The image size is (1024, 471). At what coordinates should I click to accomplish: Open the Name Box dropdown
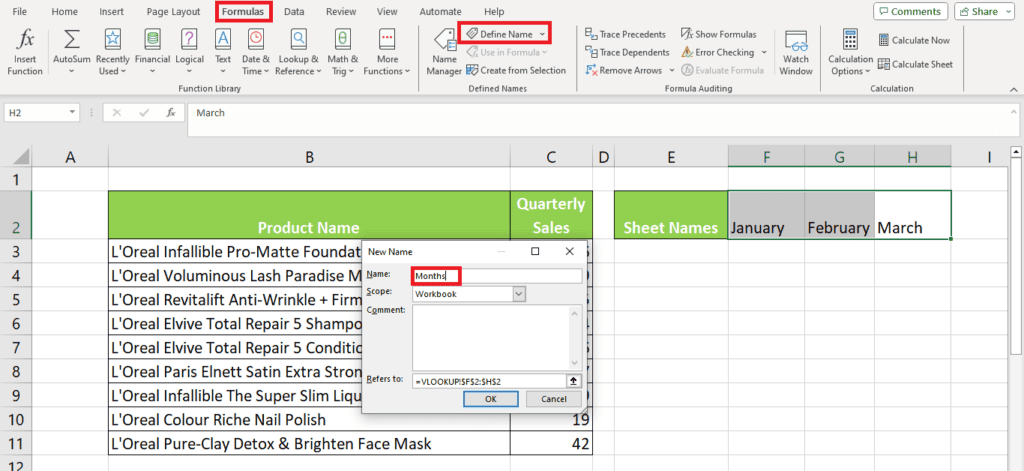coord(72,112)
